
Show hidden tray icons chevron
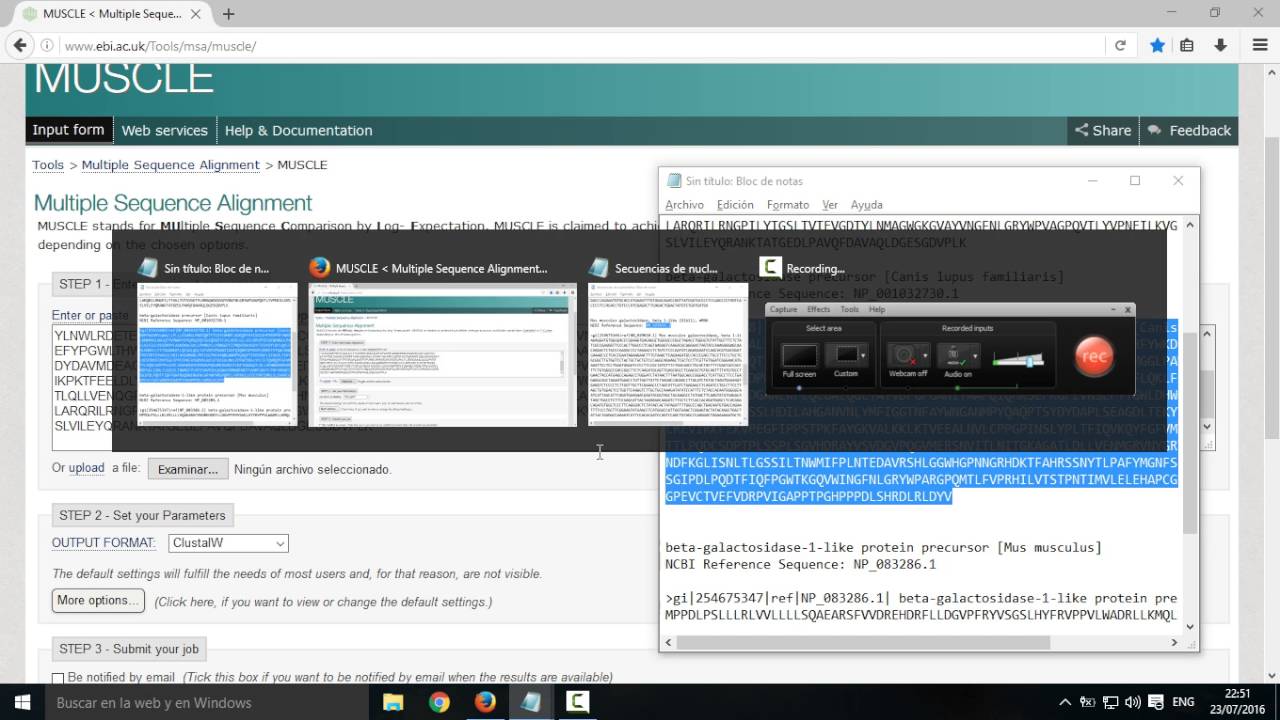(1065, 702)
